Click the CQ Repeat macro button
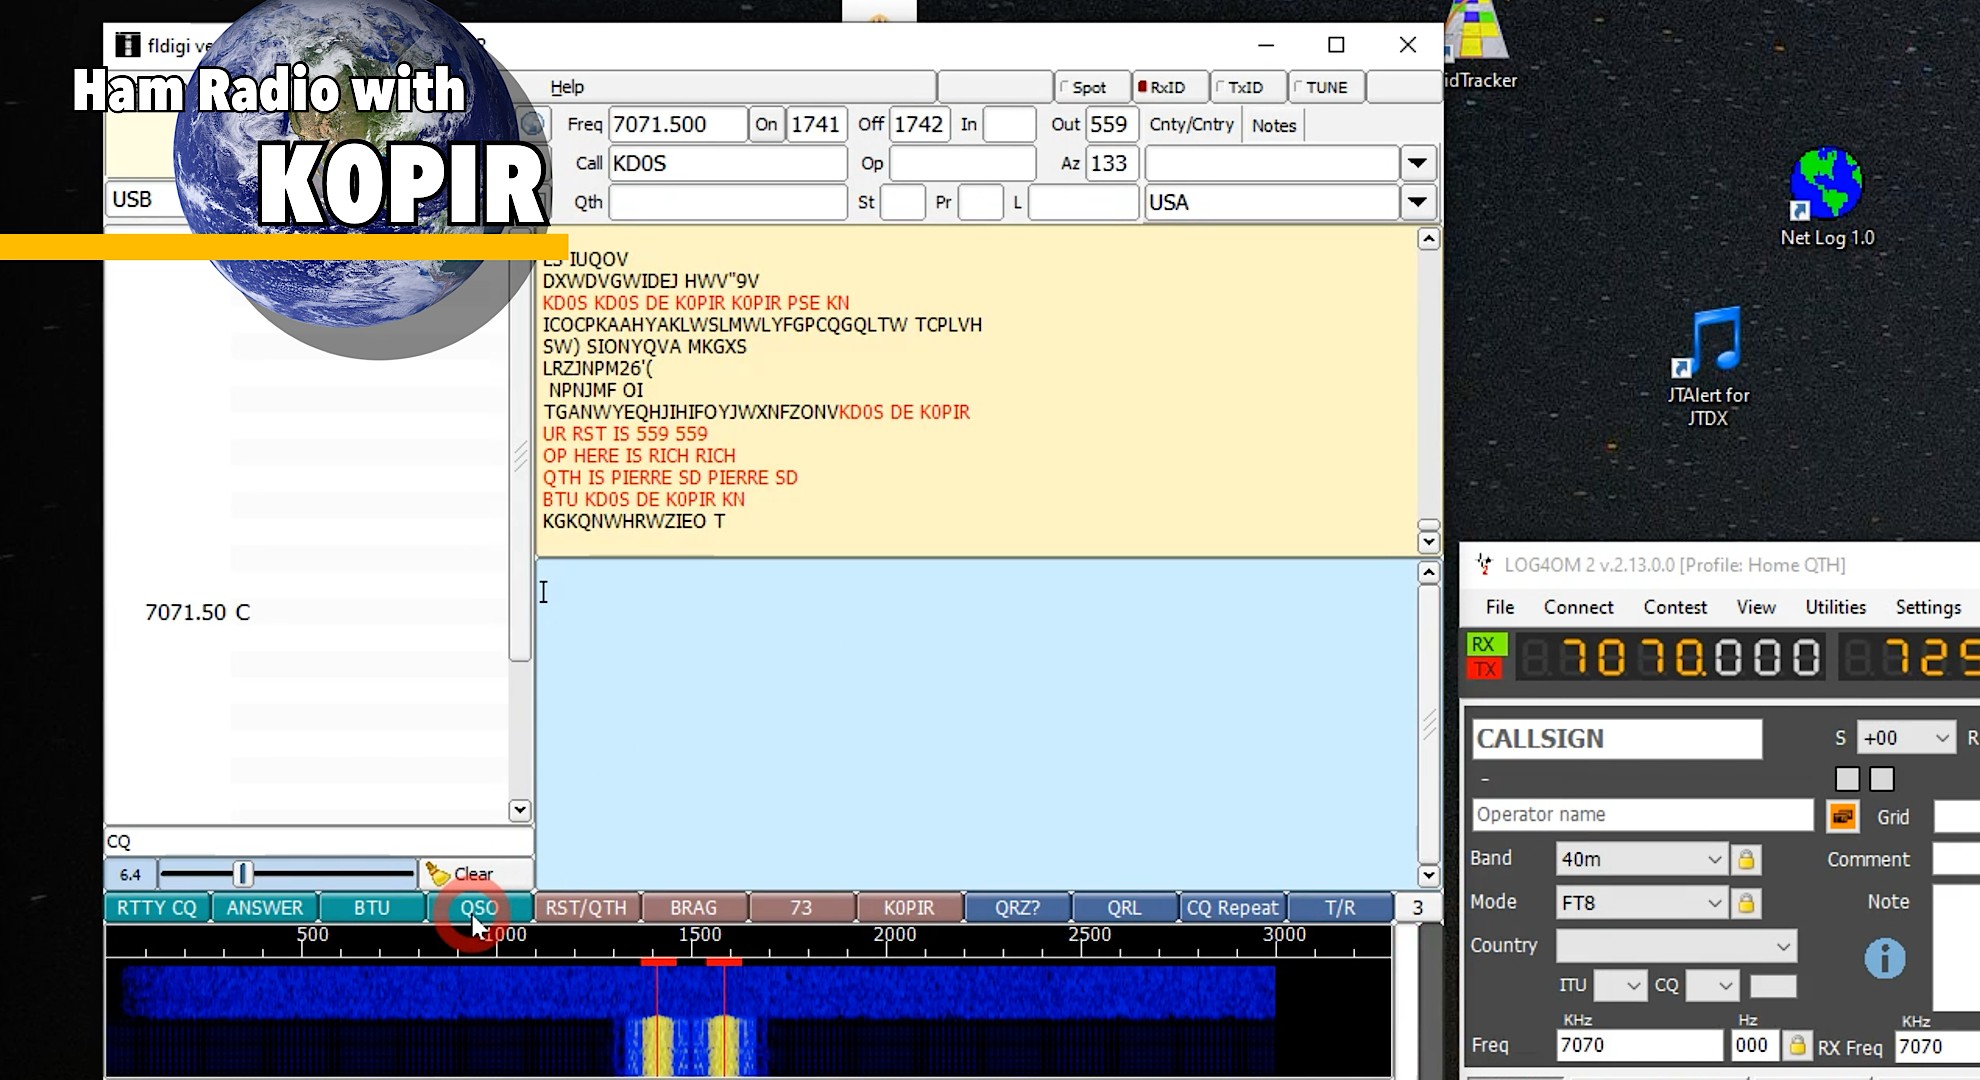Image resolution: width=1980 pixels, height=1080 pixels. 1232,907
